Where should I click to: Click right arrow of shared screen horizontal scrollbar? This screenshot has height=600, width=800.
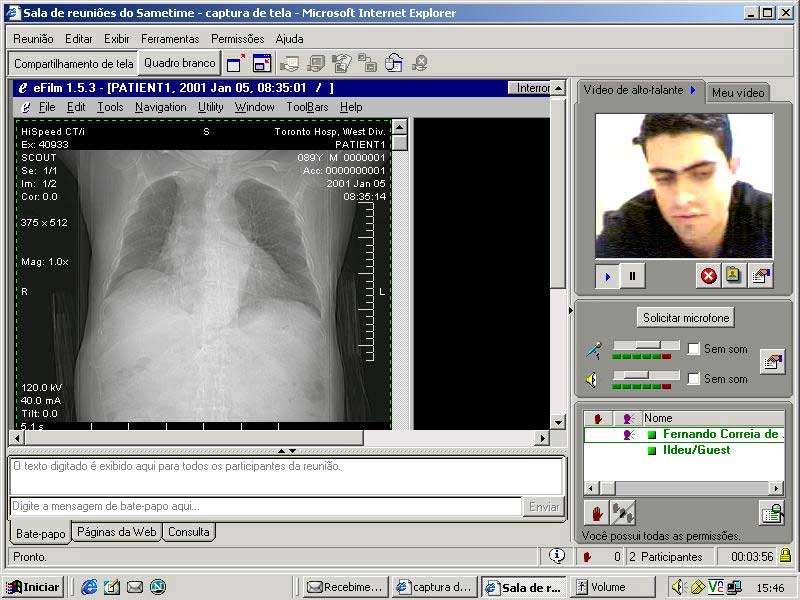pyautogui.click(x=542, y=438)
